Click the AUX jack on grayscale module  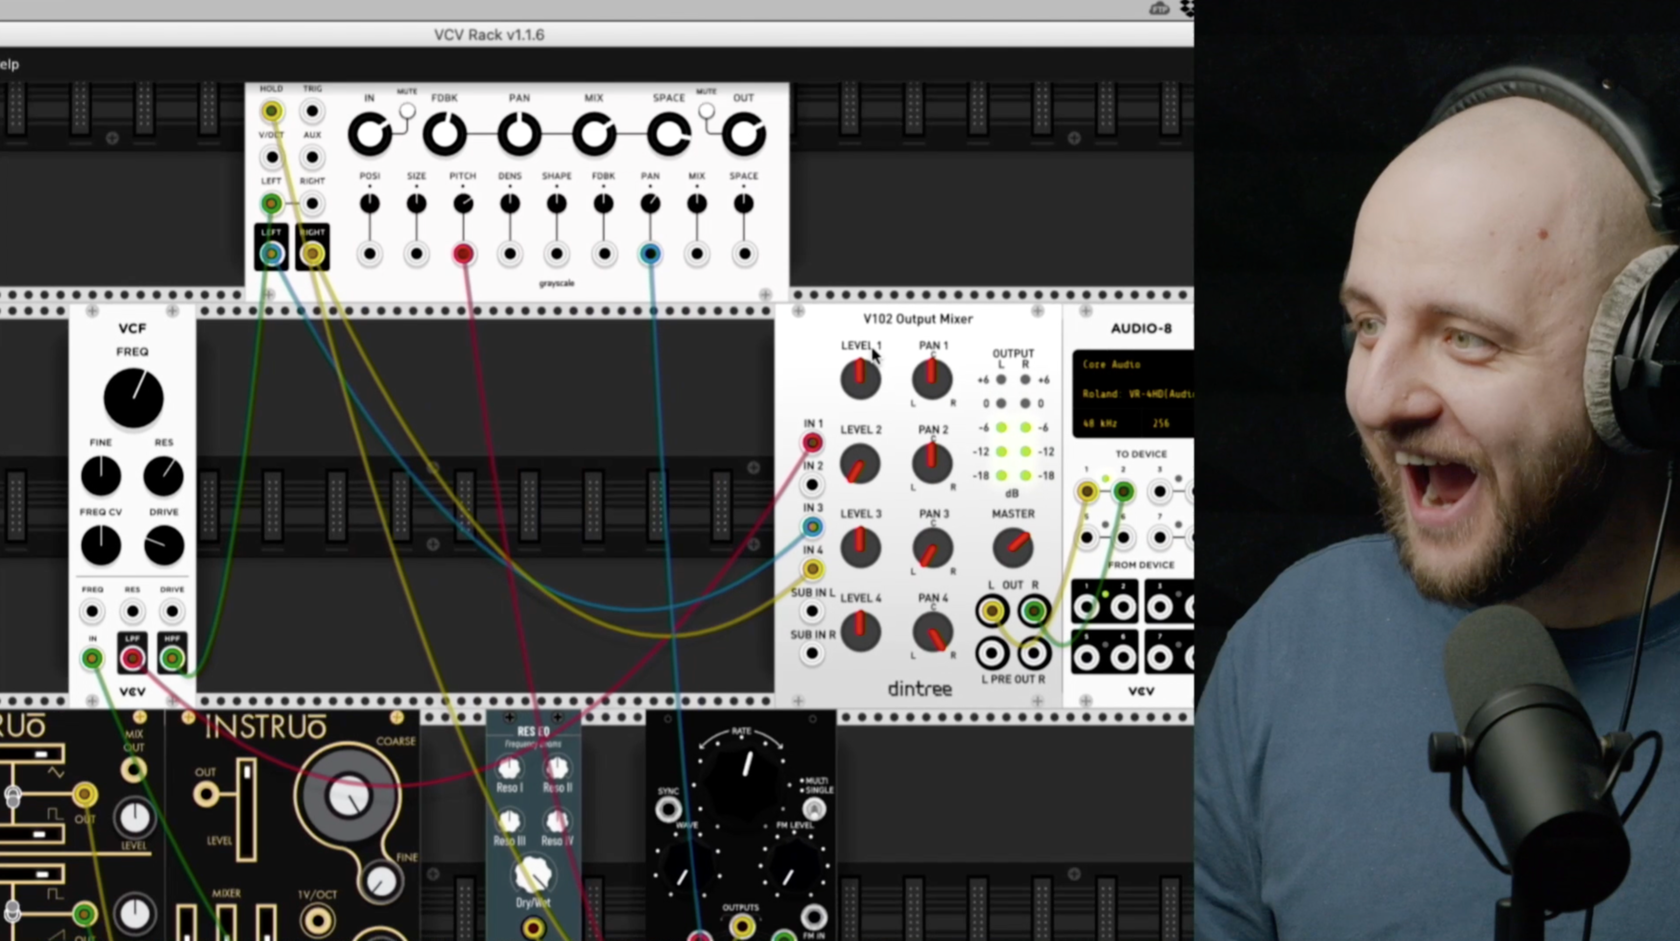point(312,157)
